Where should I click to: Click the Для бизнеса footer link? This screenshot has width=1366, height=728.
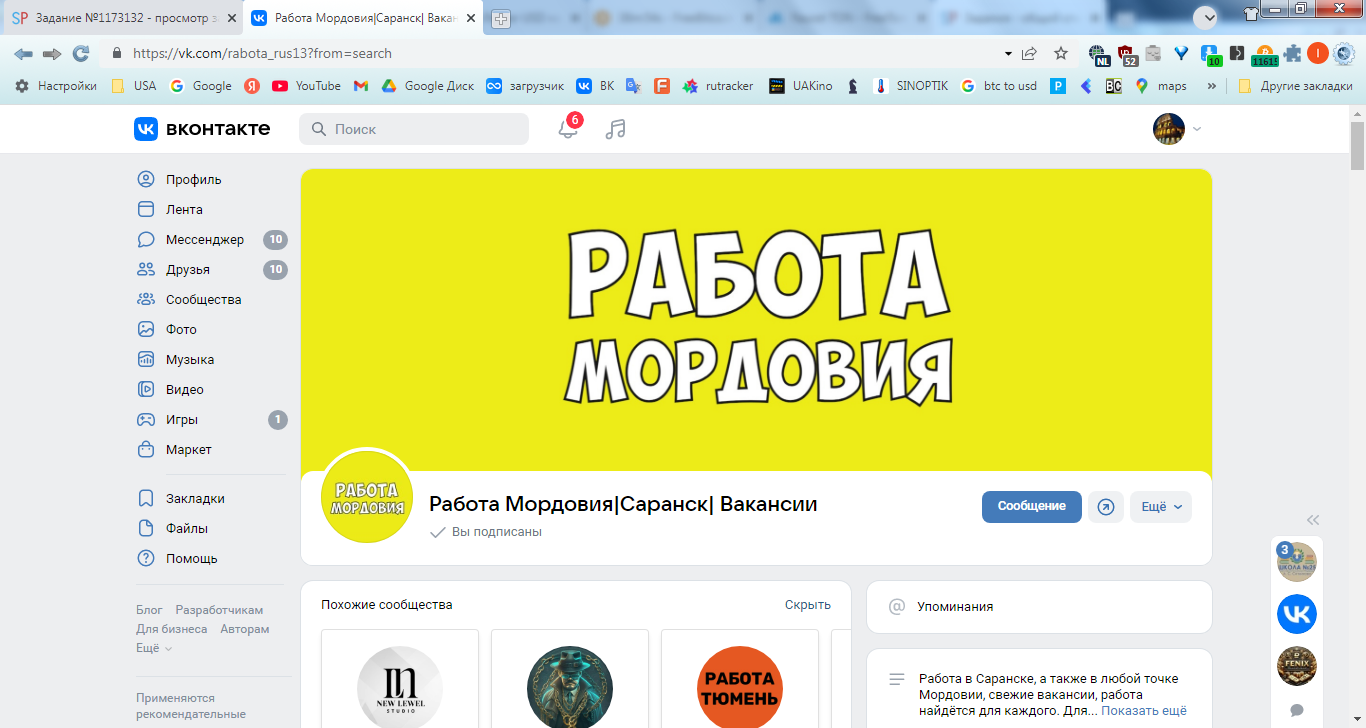click(172, 629)
